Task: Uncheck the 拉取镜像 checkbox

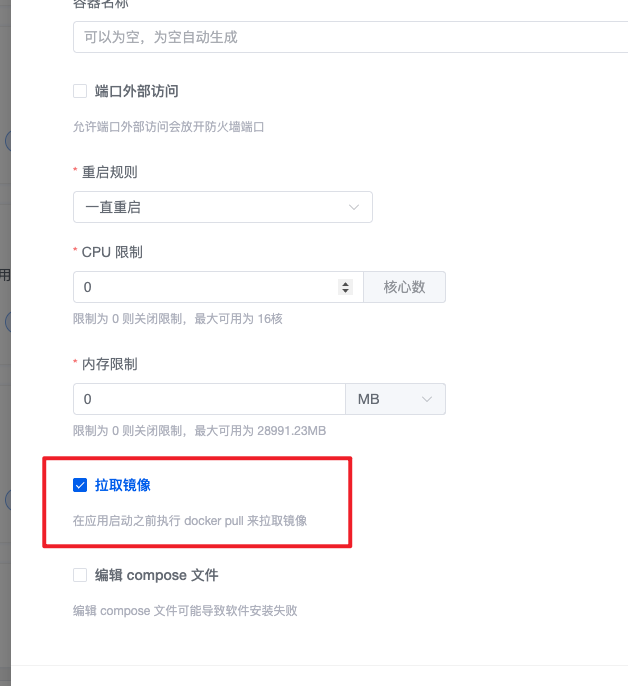Action: click(80, 485)
